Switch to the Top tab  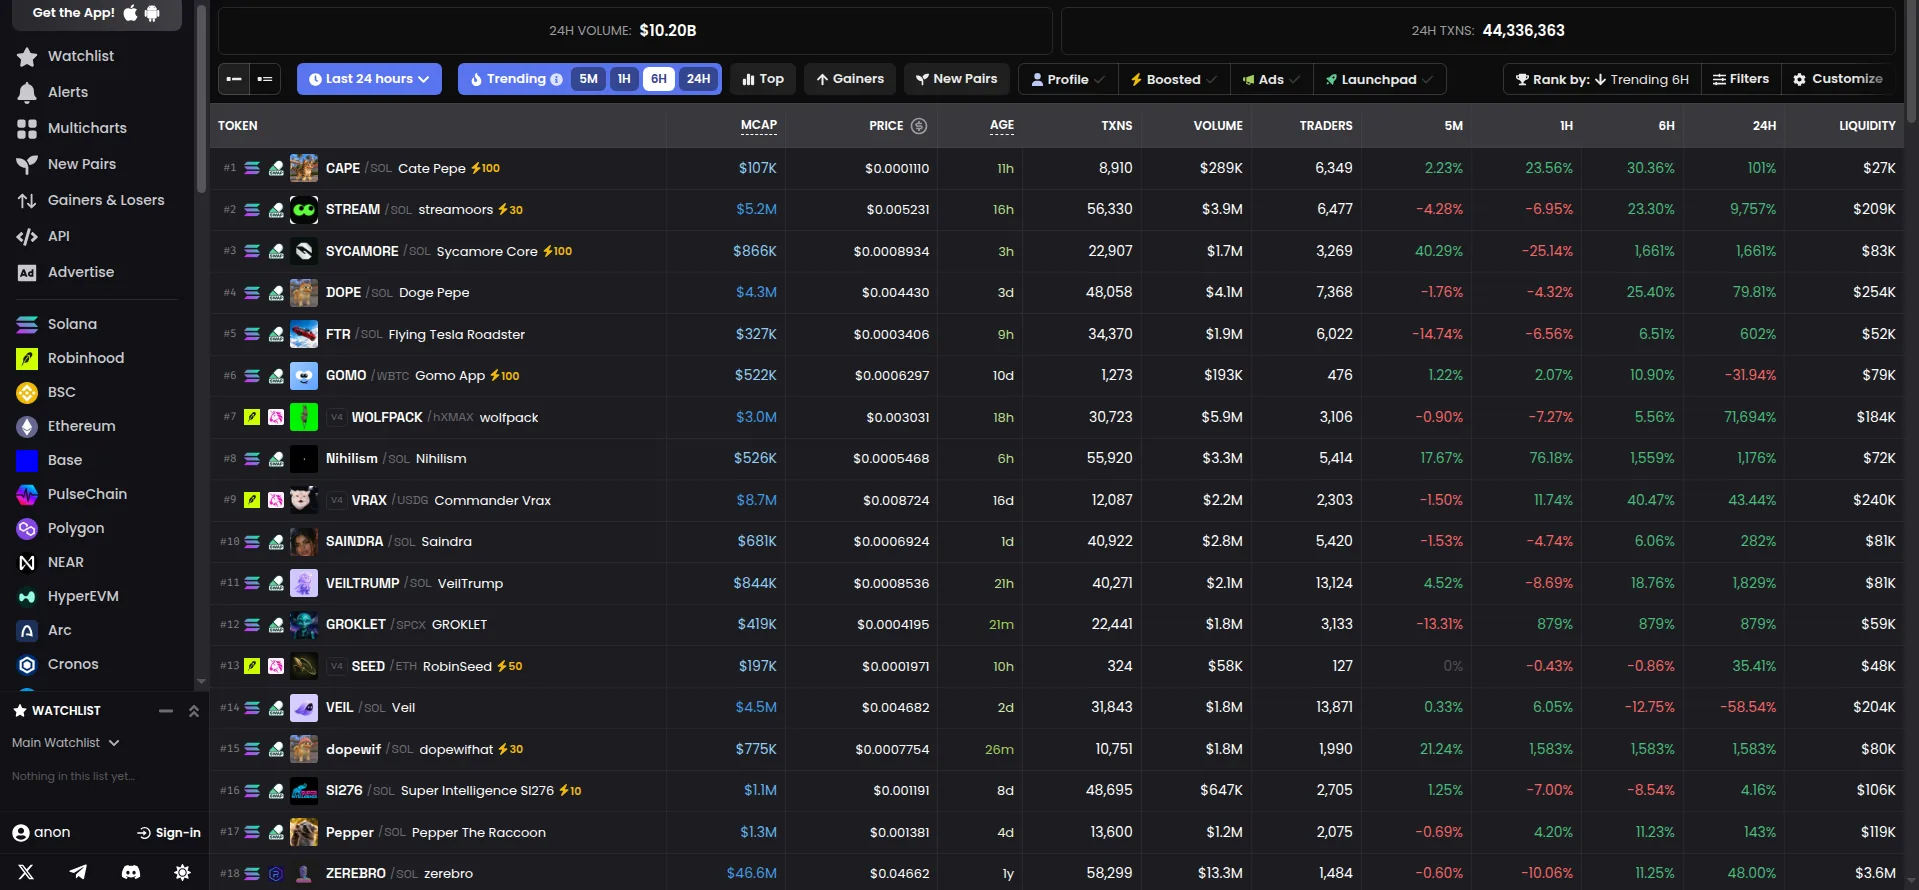(x=763, y=79)
